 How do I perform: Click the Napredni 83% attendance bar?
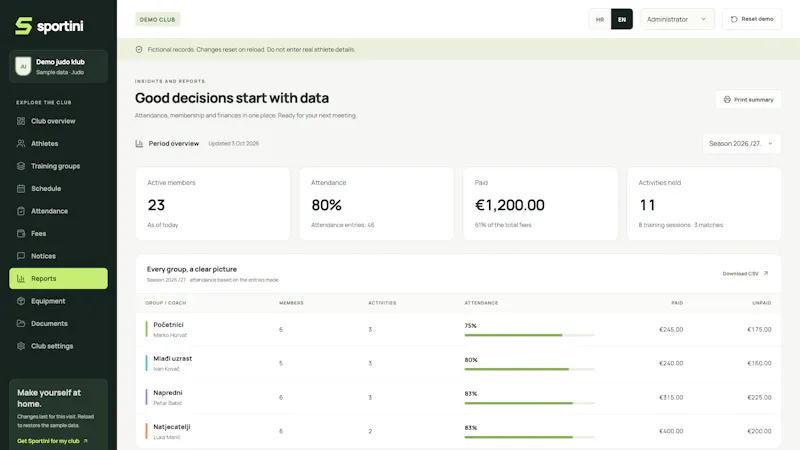529,403
